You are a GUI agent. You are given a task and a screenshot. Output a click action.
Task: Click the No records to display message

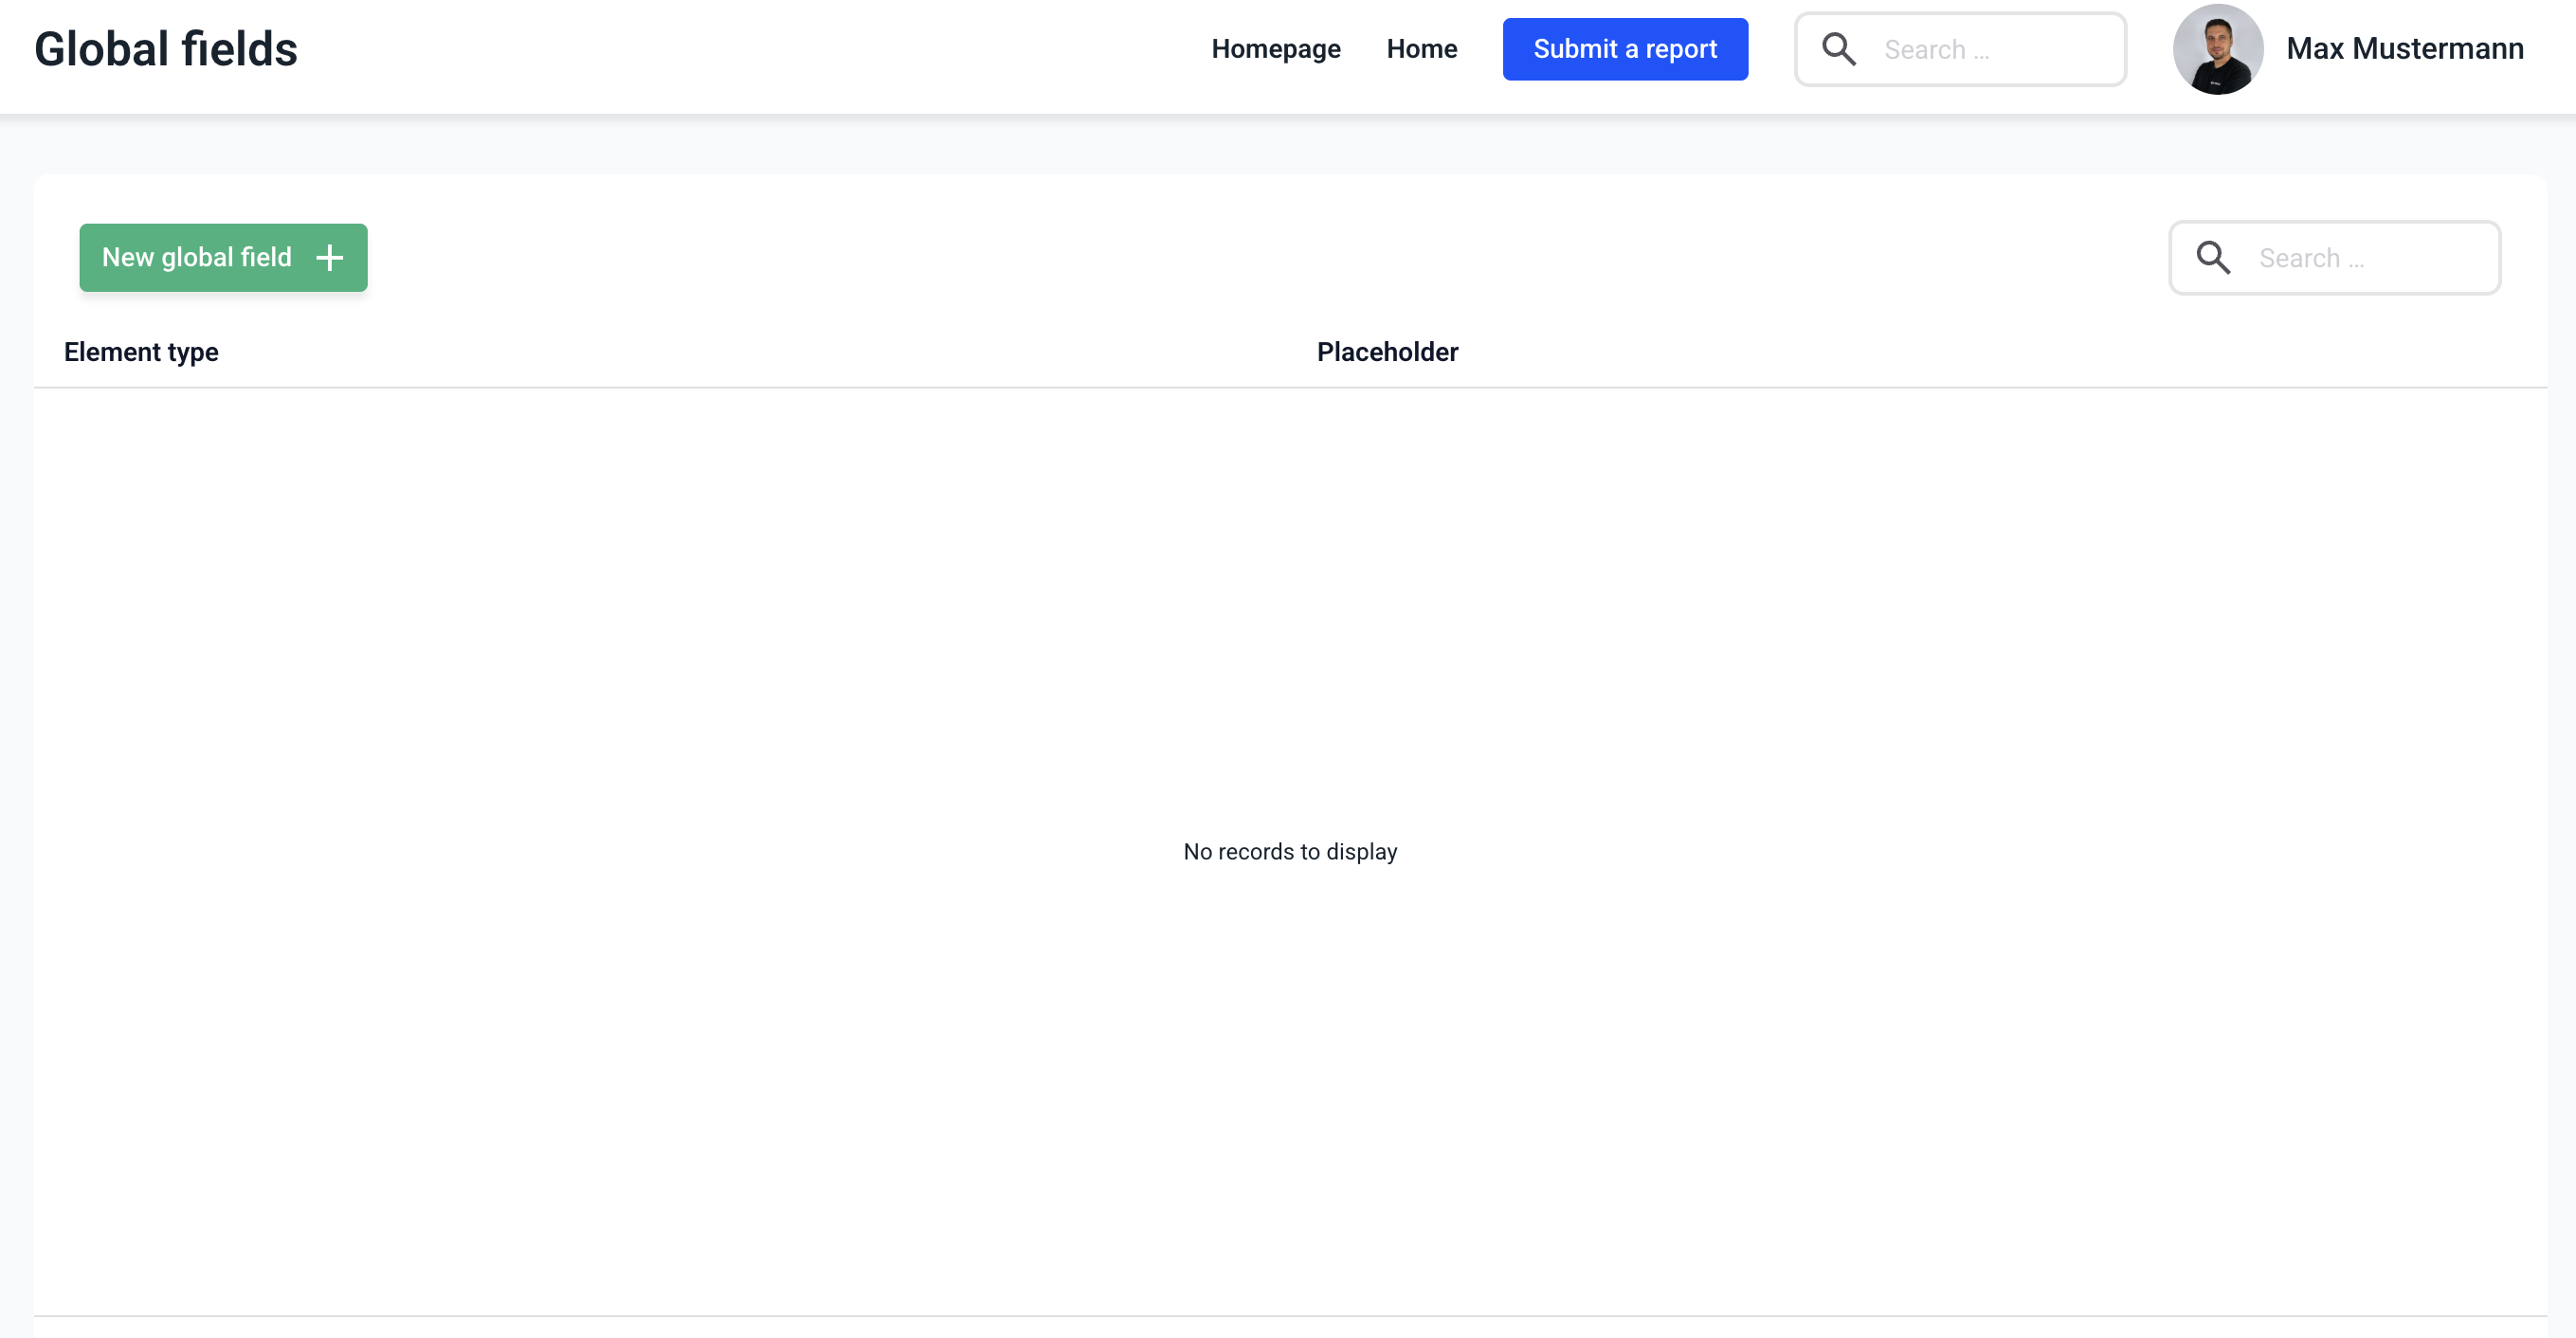point(1290,852)
